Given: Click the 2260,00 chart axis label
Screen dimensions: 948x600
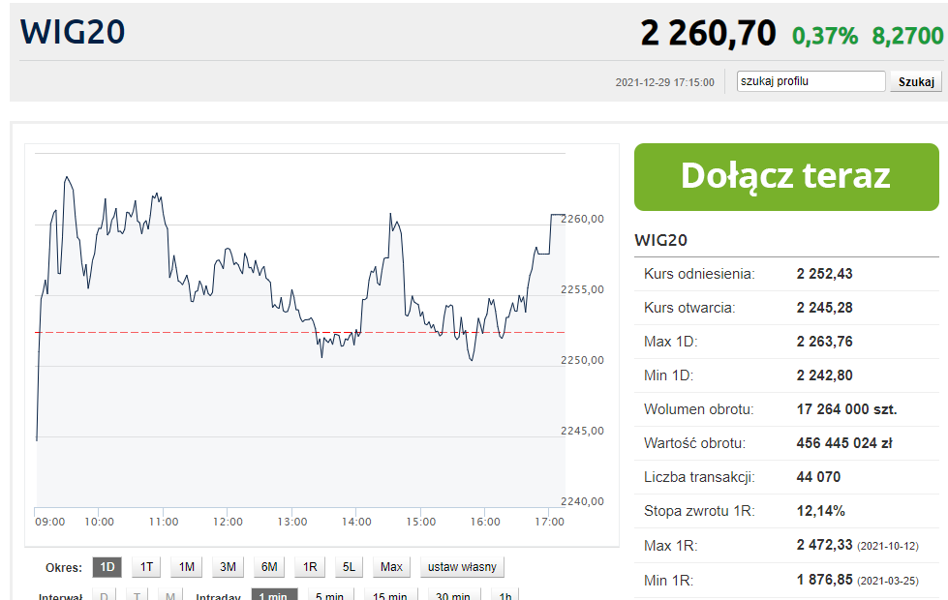Looking at the screenshot, I should [582, 219].
